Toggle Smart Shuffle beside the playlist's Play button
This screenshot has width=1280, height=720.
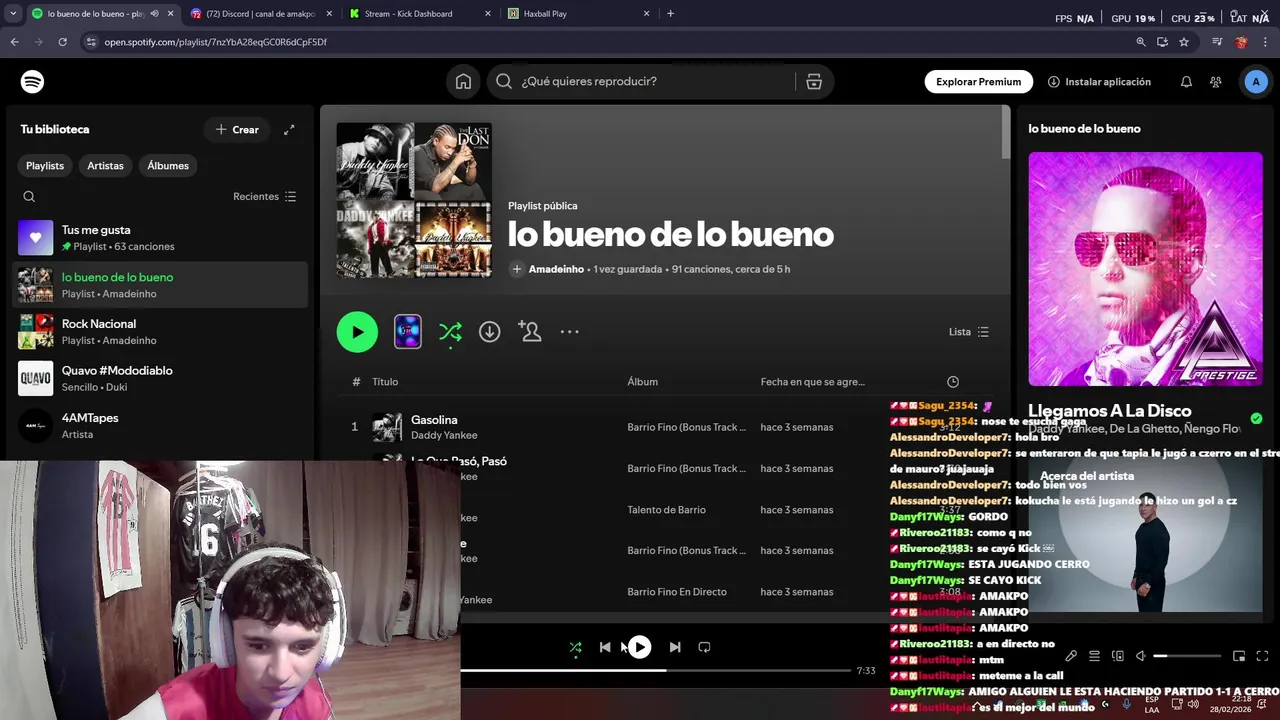(x=450, y=332)
